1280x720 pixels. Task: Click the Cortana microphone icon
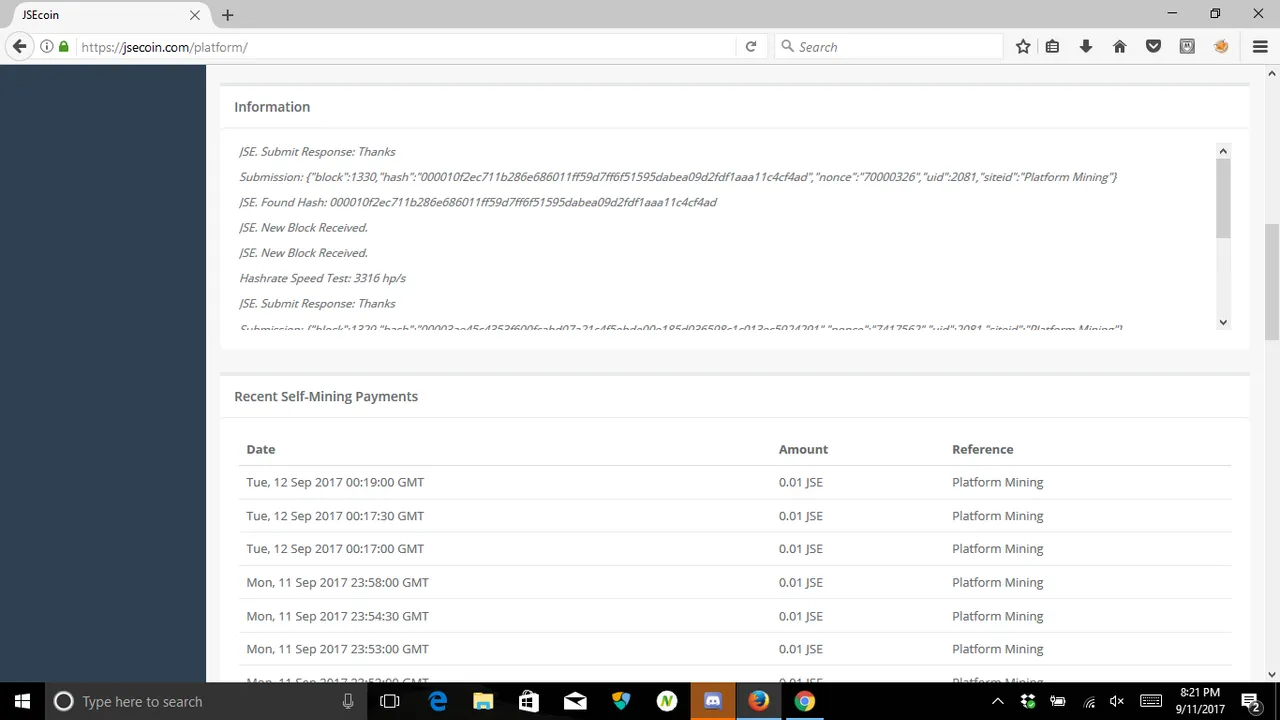tap(348, 701)
